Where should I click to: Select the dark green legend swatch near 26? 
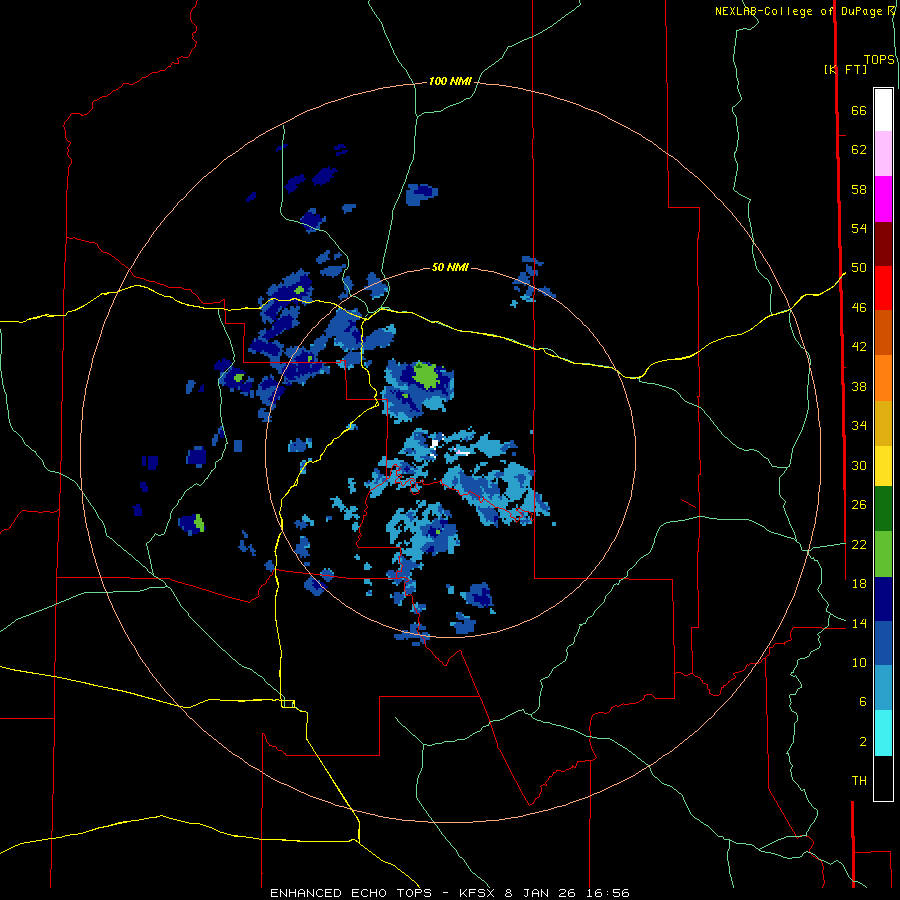pyautogui.click(x=883, y=508)
